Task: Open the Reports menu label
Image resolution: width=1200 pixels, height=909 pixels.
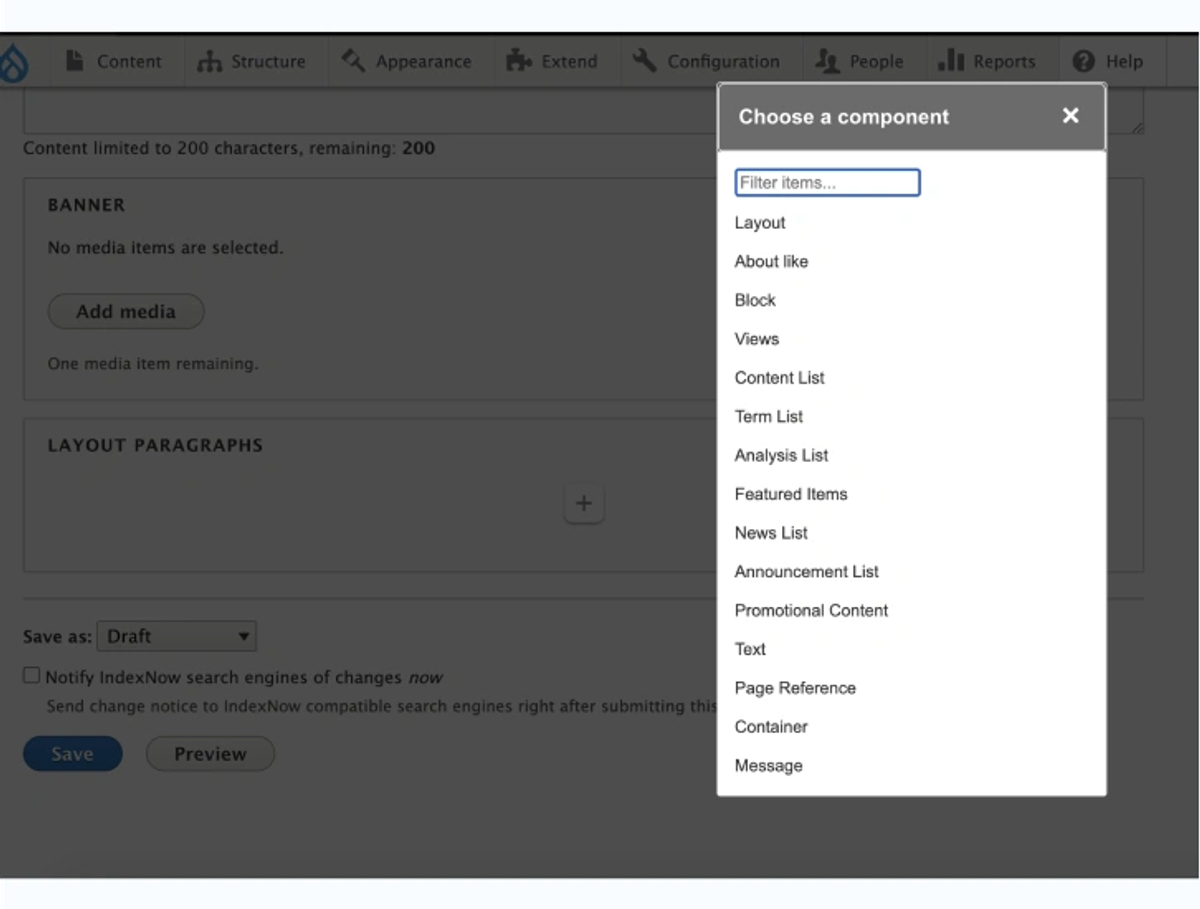Action: pos(1004,62)
